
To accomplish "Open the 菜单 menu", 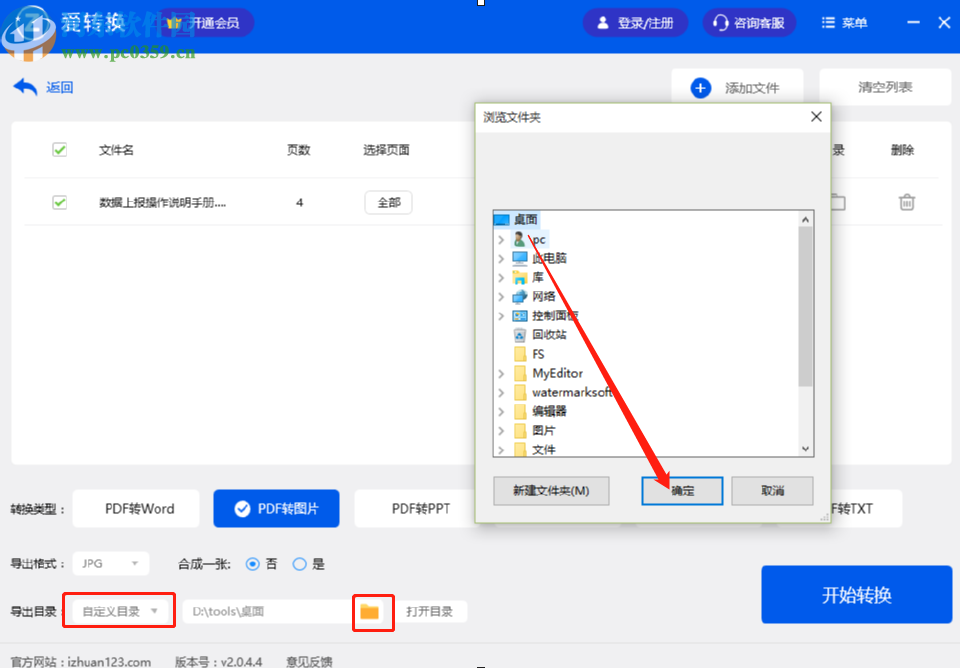I will [x=843, y=22].
